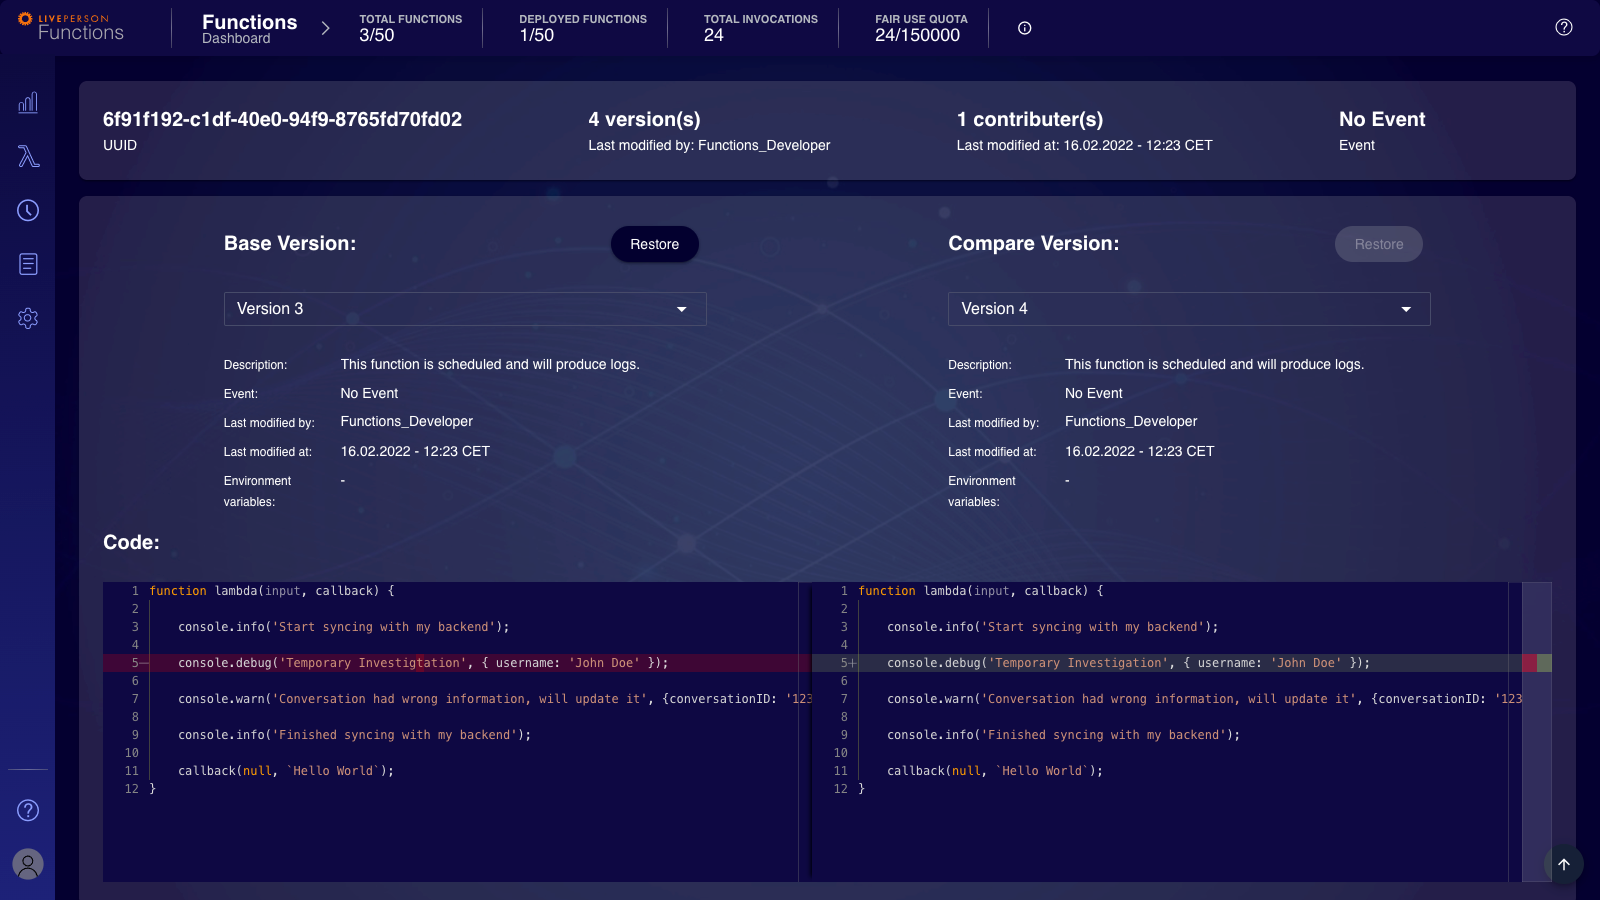Click the '1 contributer(s)' heading

click(1030, 119)
